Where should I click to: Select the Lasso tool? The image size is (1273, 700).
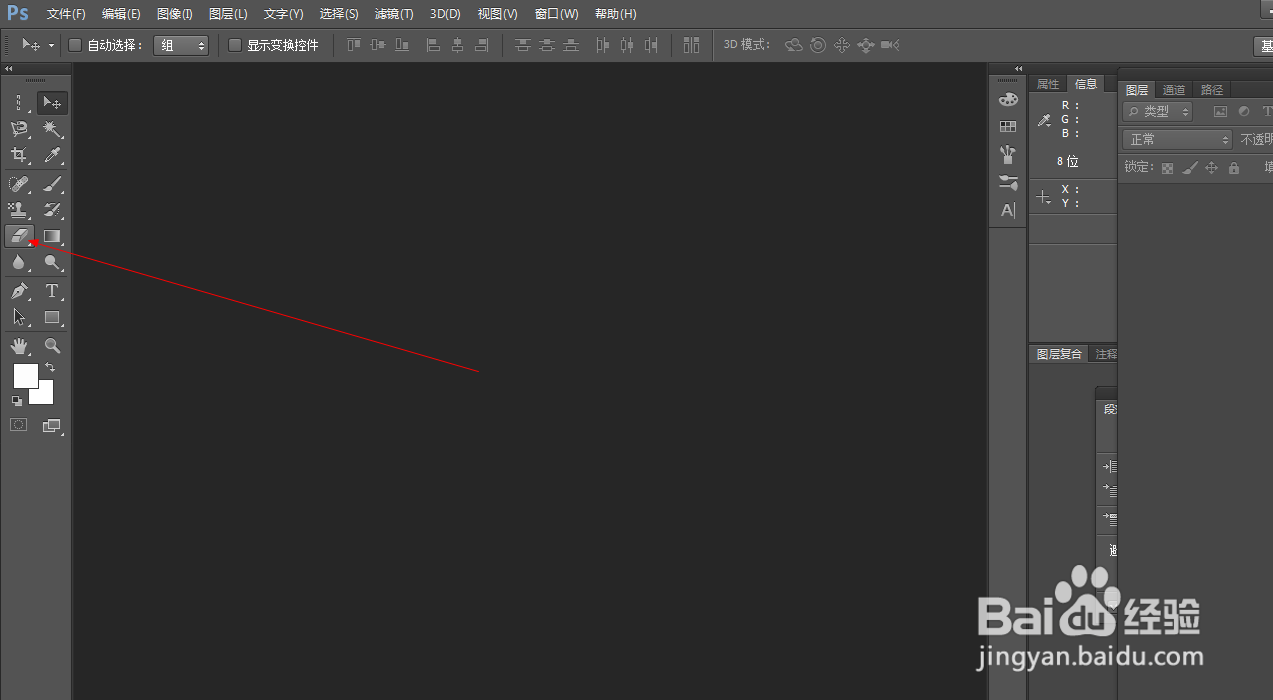pyautogui.click(x=18, y=129)
